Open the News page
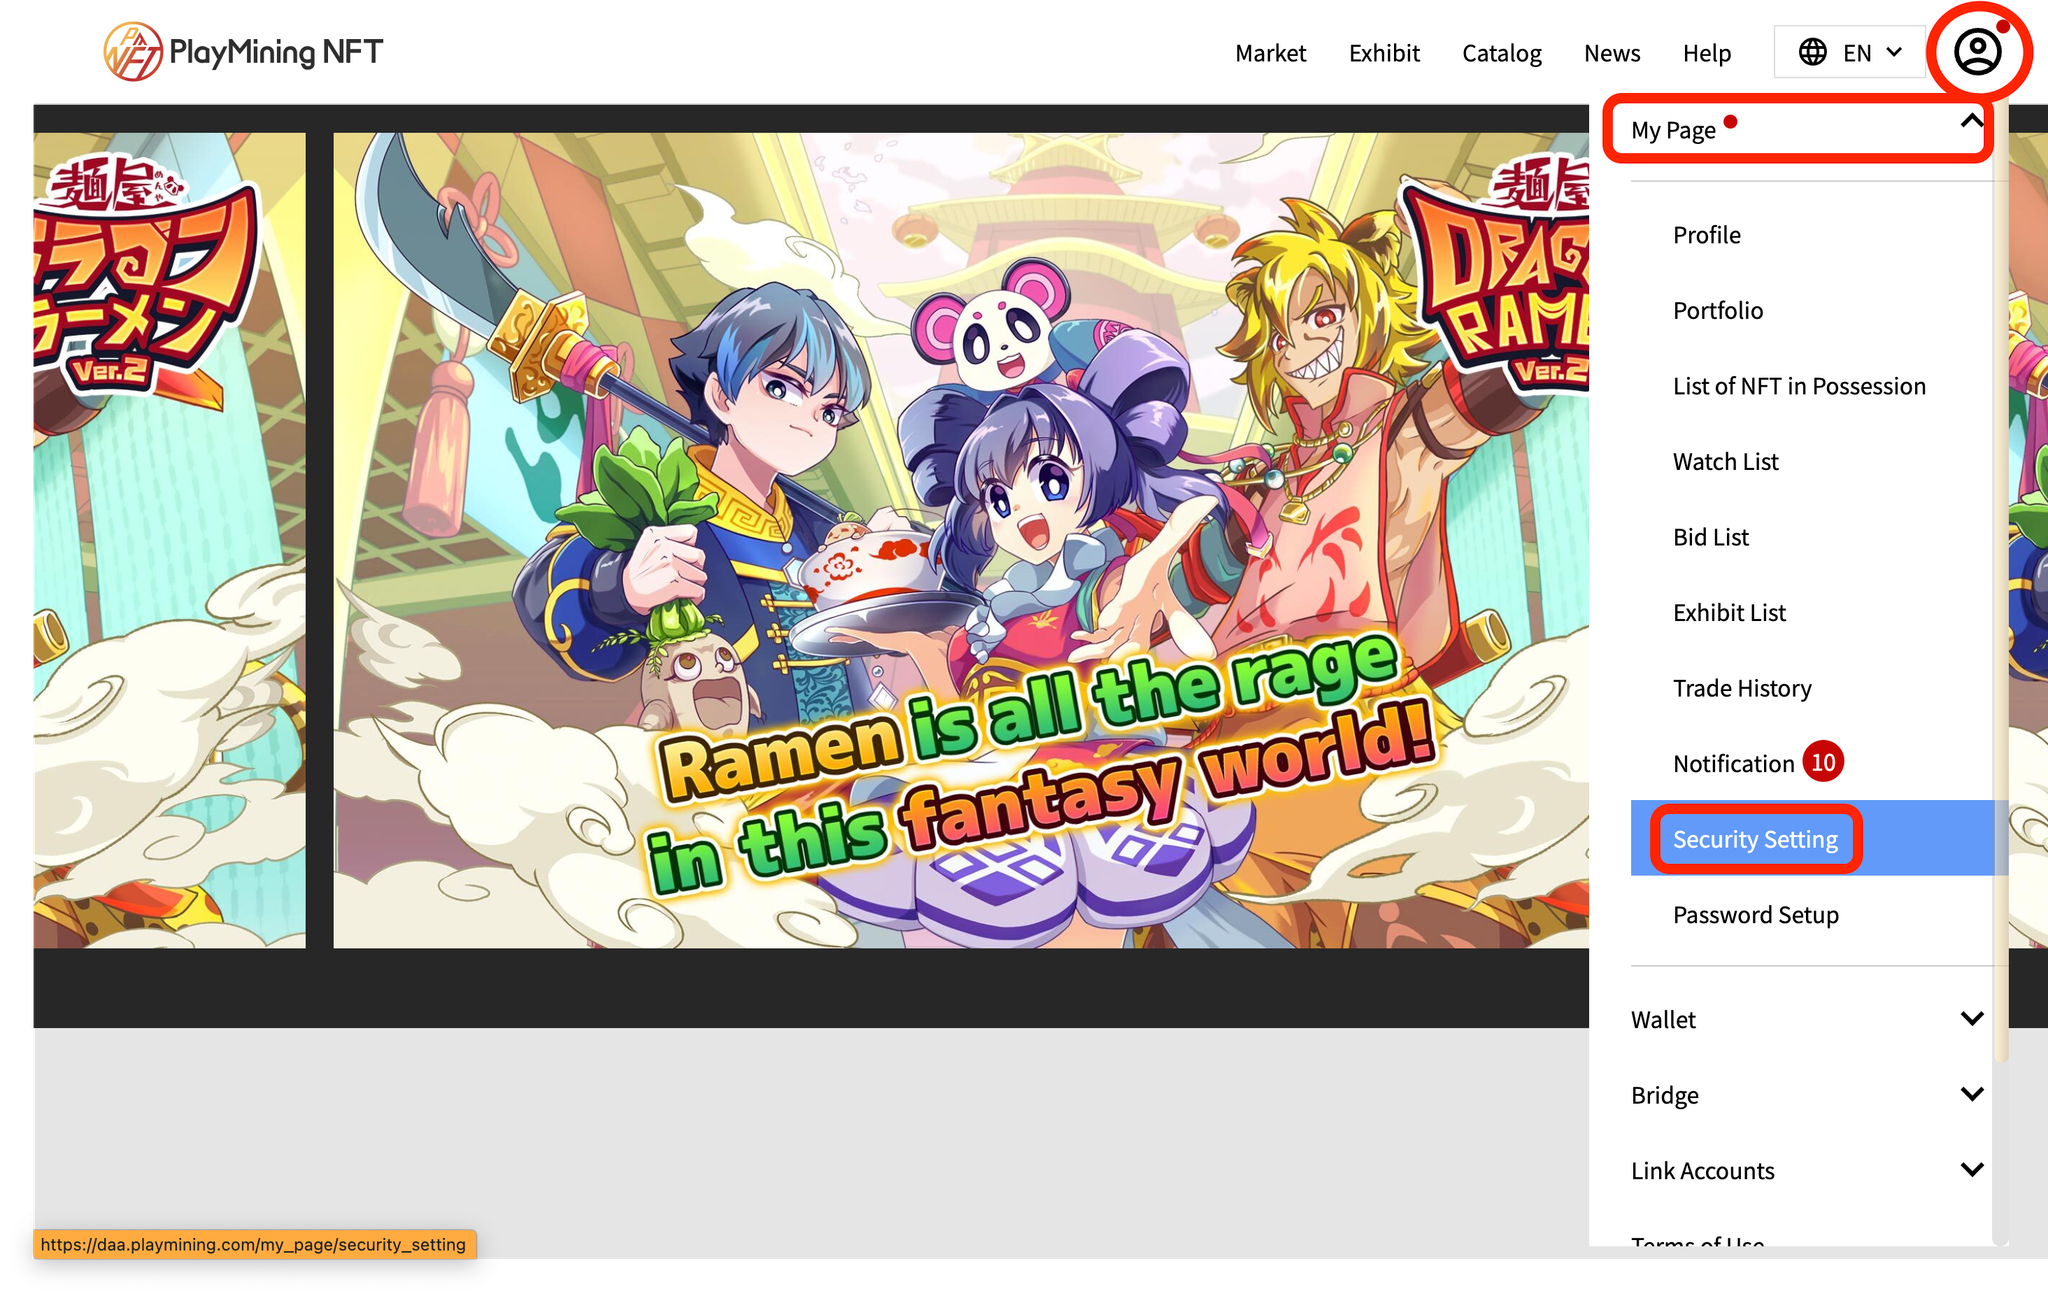This screenshot has width=2048, height=1298. point(1611,53)
